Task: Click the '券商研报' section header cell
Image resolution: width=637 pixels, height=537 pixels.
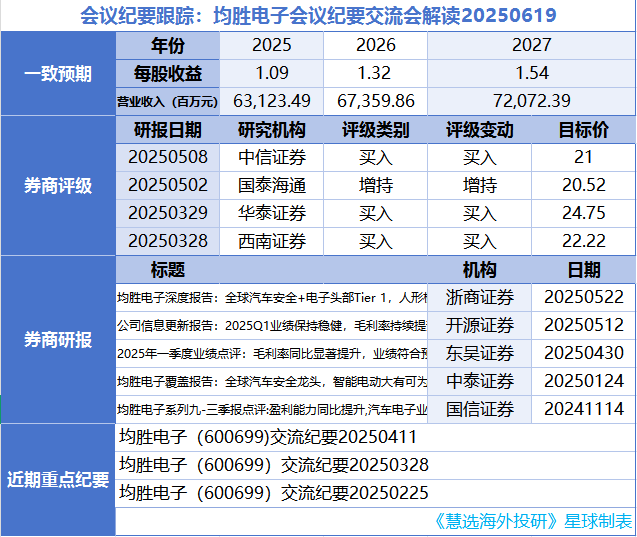Action: 58,340
